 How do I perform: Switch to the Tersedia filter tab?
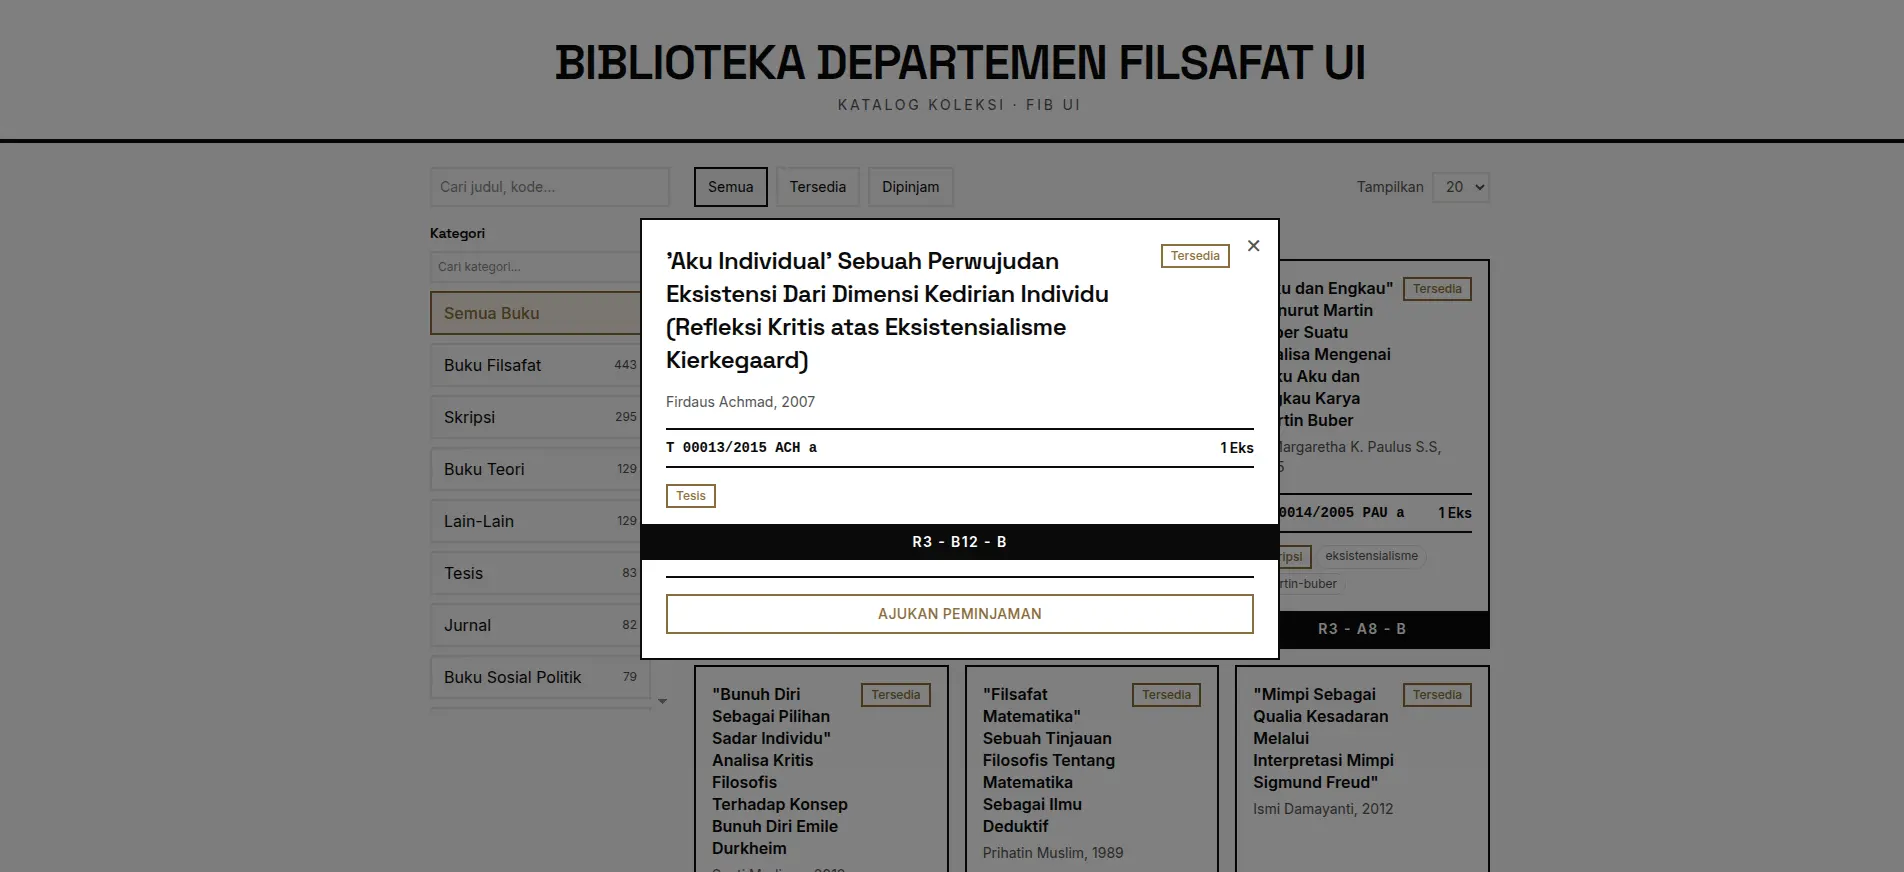pyautogui.click(x=818, y=187)
